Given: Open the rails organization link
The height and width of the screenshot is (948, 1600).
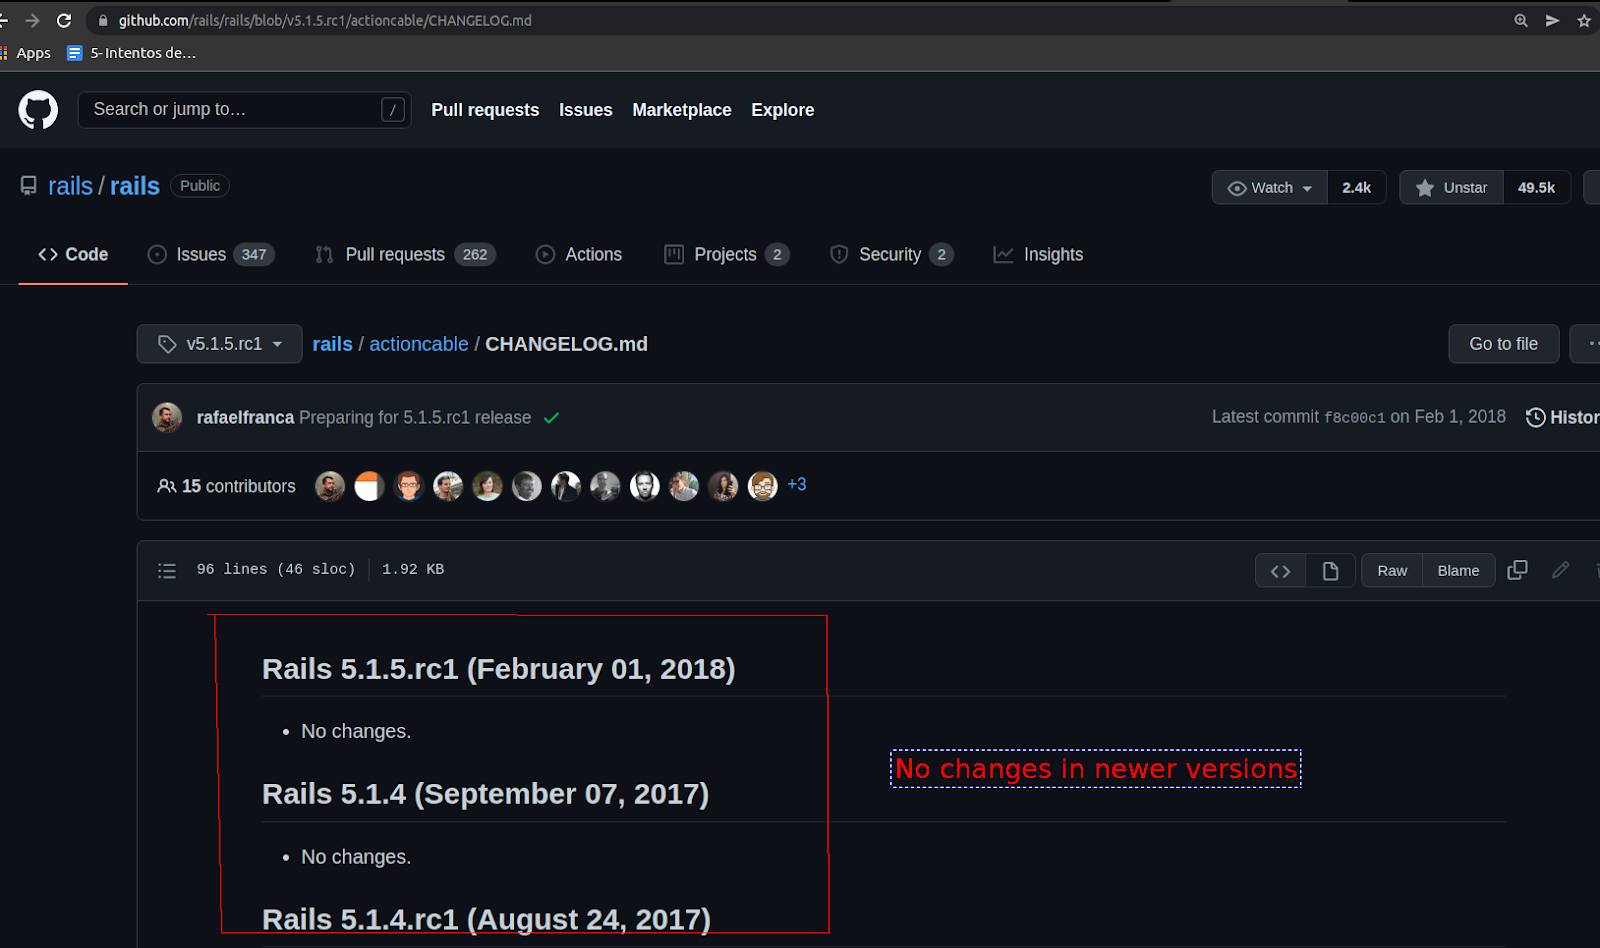Looking at the screenshot, I should (70, 186).
